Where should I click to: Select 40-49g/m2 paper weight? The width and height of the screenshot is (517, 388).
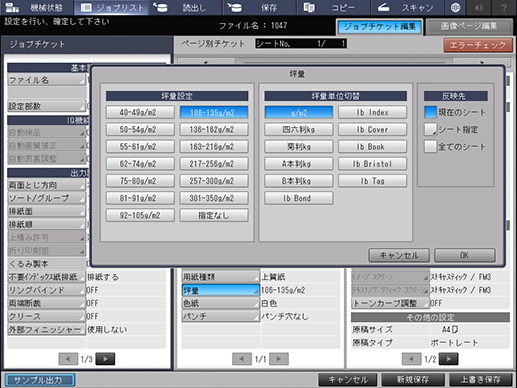pyautogui.click(x=140, y=112)
